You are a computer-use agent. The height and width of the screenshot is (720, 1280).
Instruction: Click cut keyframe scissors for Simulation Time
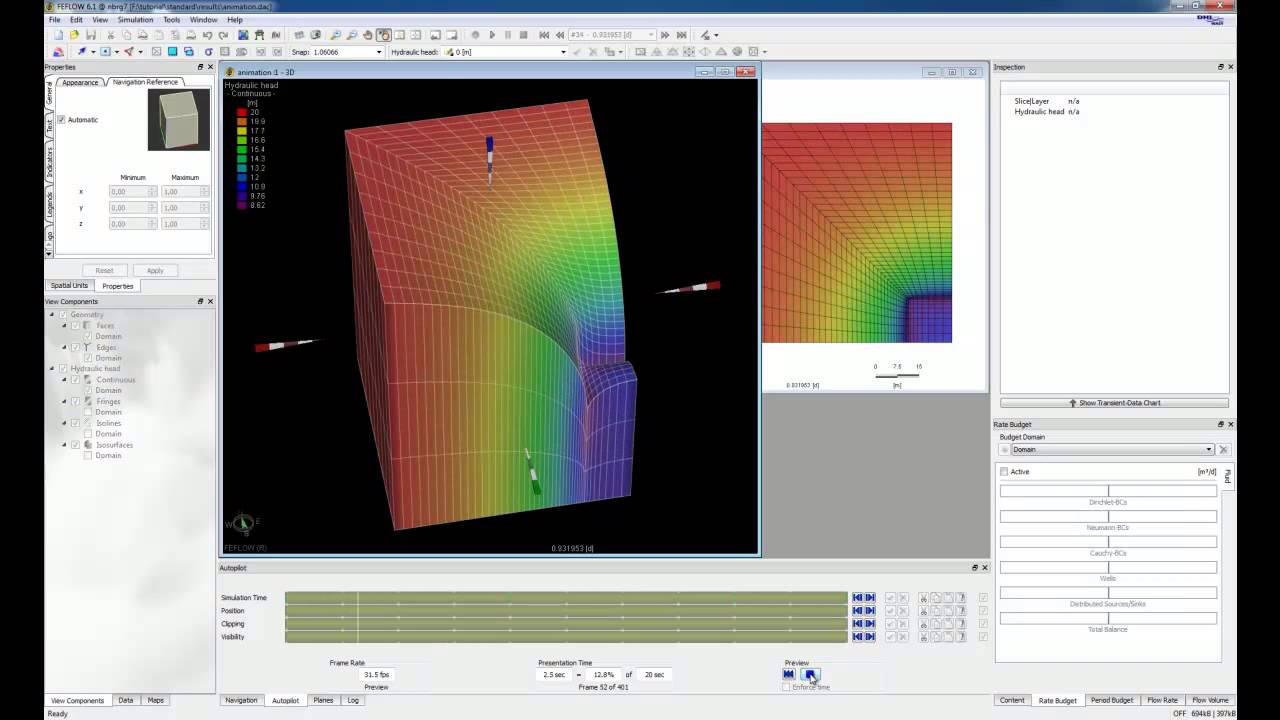click(923, 598)
